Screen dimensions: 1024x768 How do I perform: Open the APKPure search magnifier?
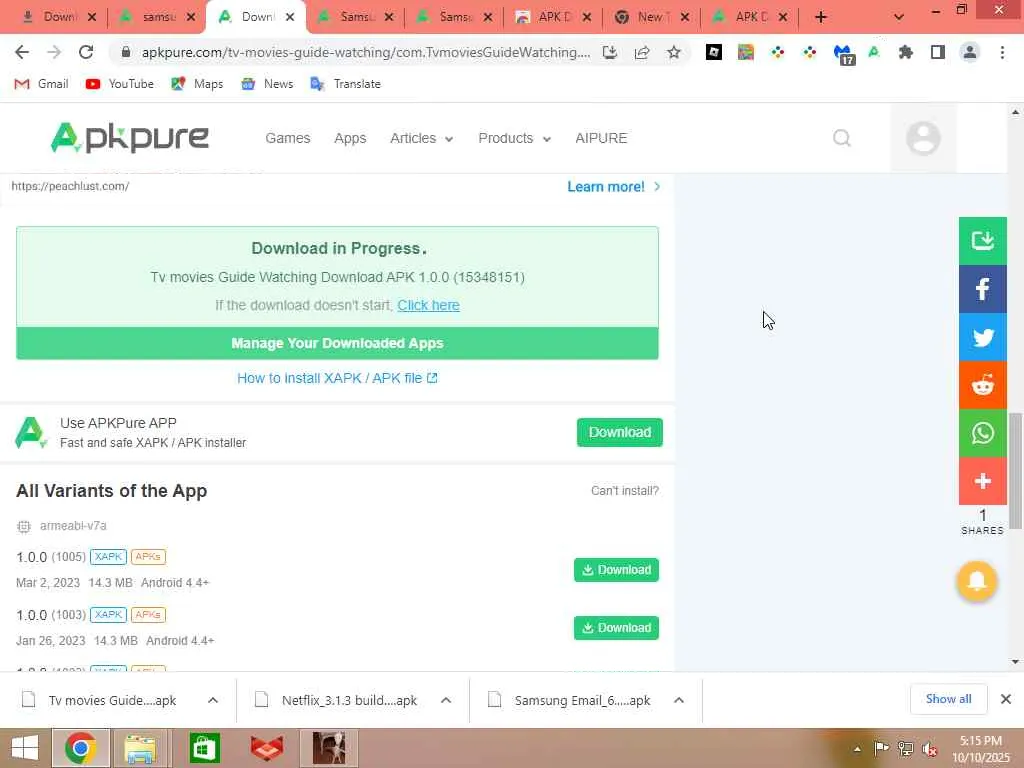click(x=842, y=138)
